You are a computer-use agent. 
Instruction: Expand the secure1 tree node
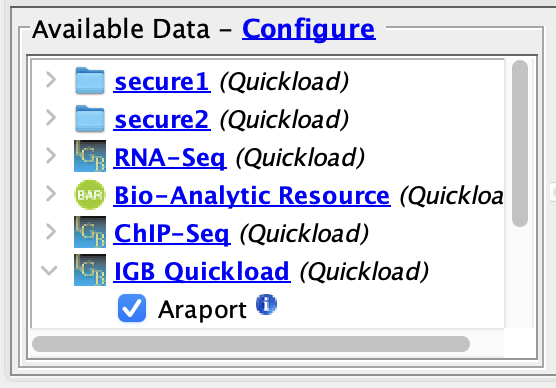(x=51, y=80)
